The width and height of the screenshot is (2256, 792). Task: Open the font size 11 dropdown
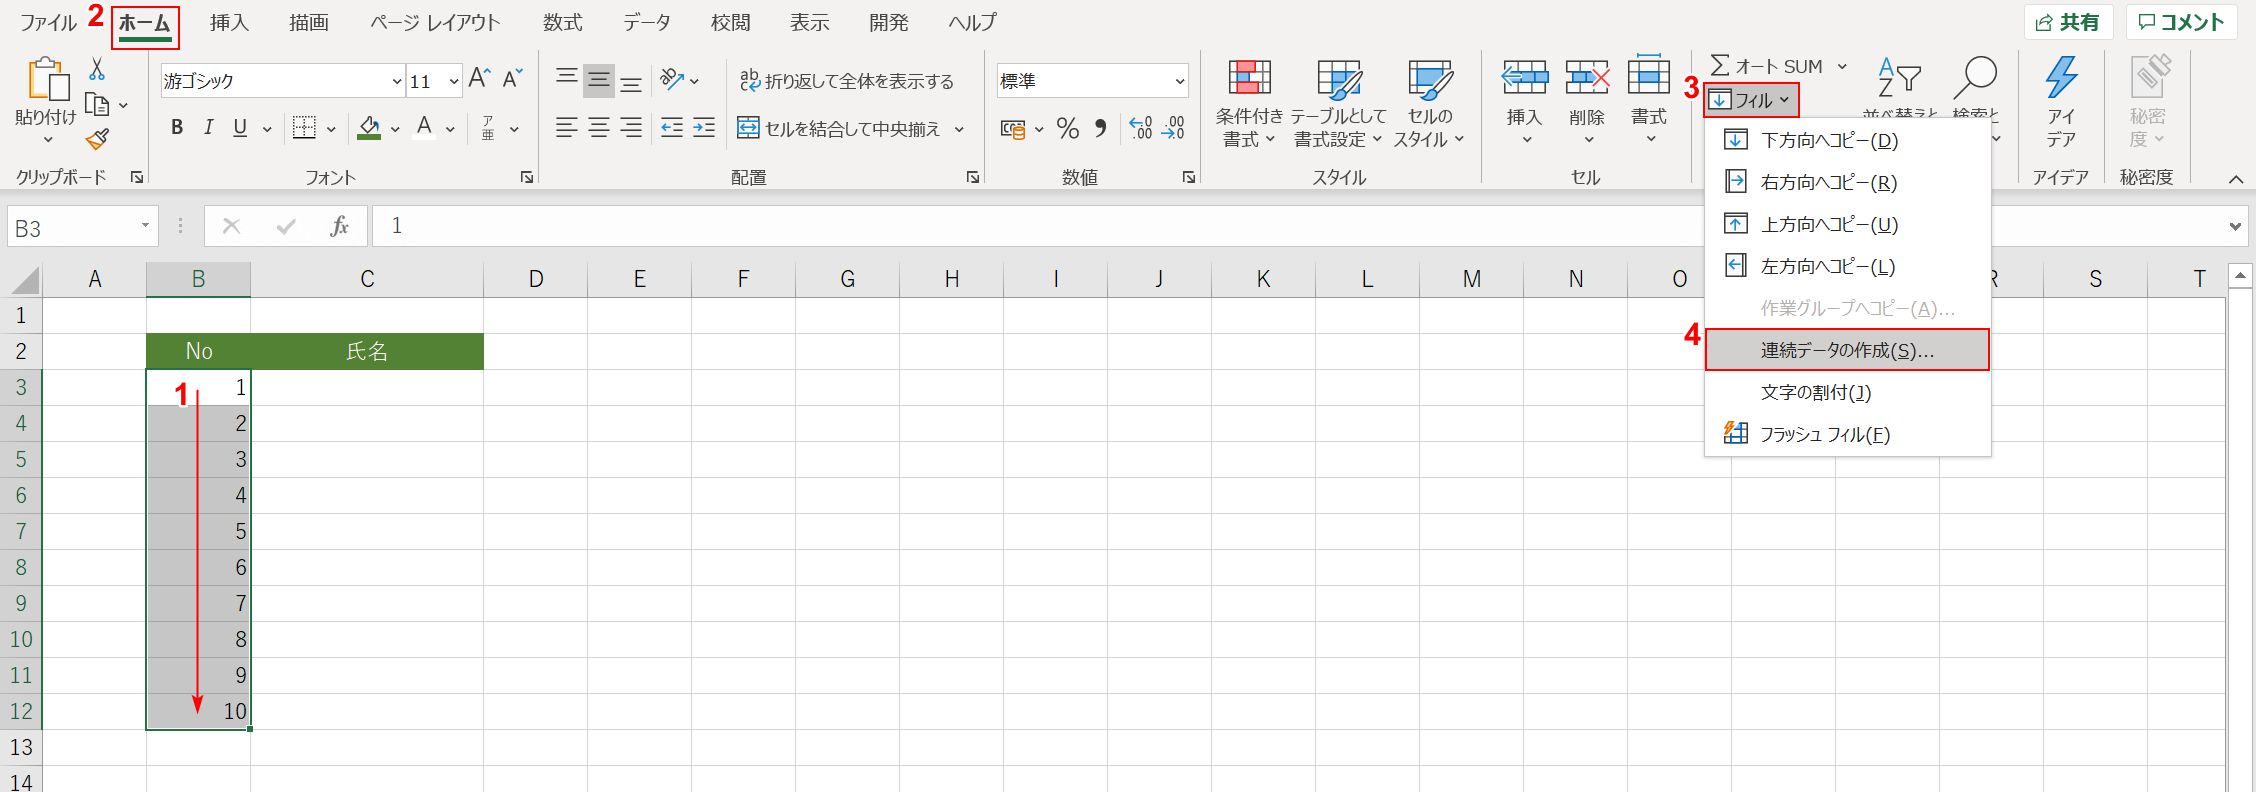click(x=454, y=81)
